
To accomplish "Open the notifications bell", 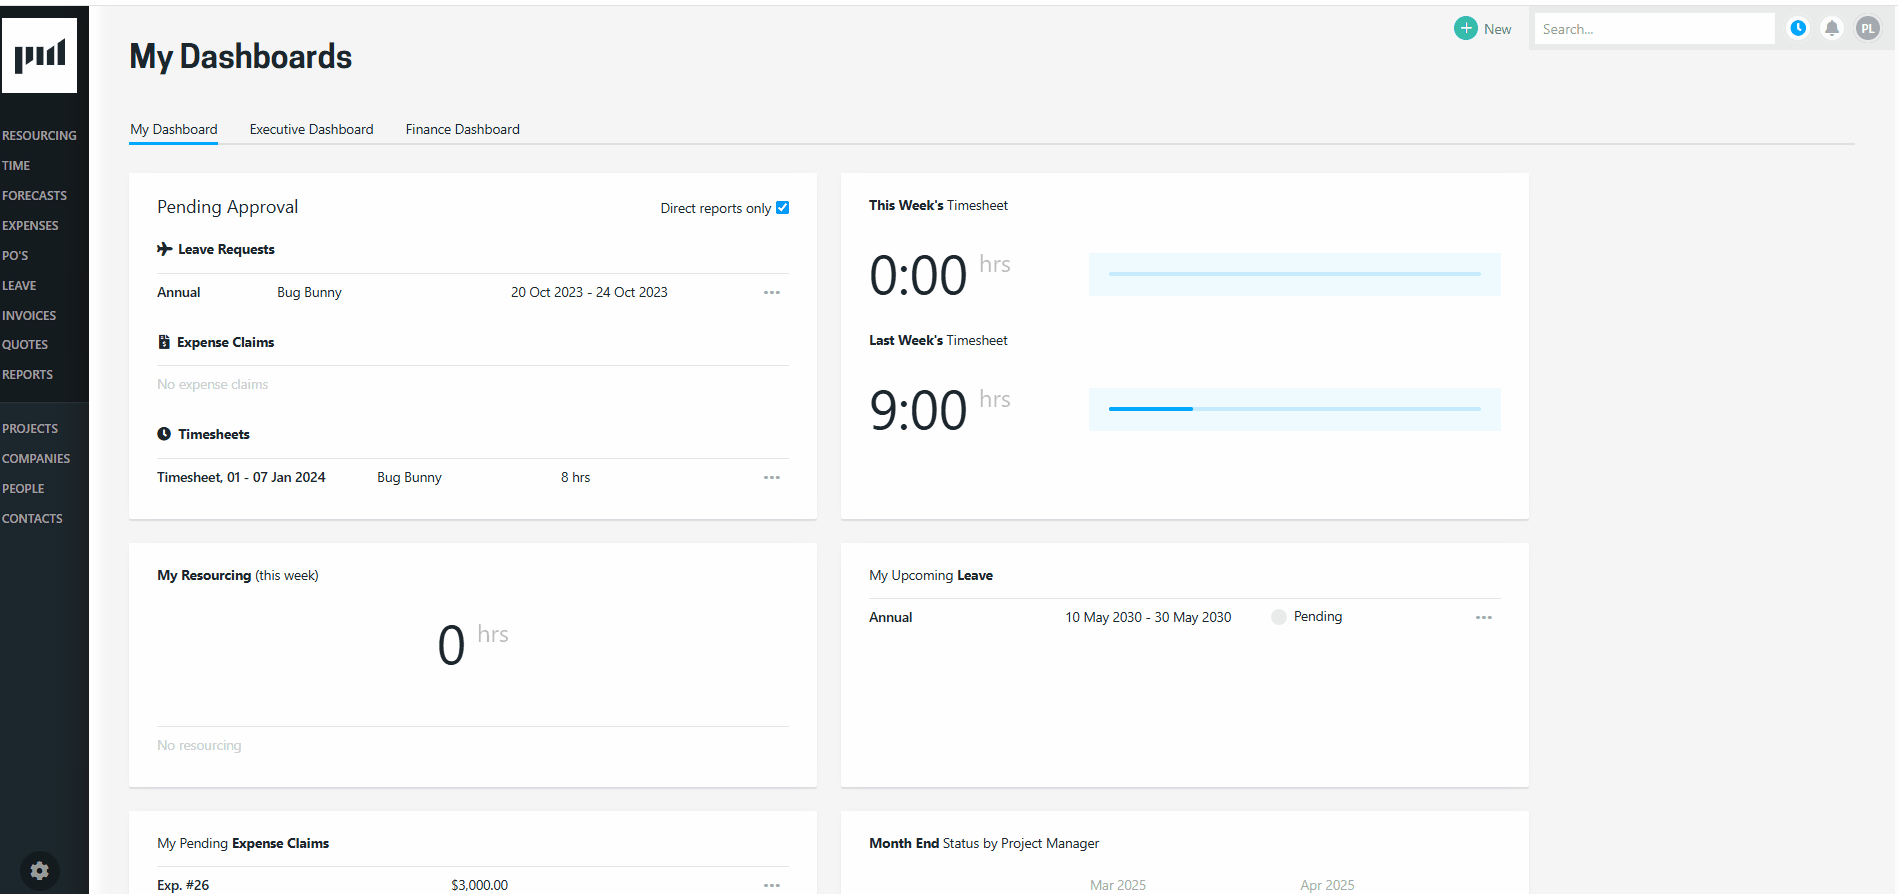I will 1831,28.
